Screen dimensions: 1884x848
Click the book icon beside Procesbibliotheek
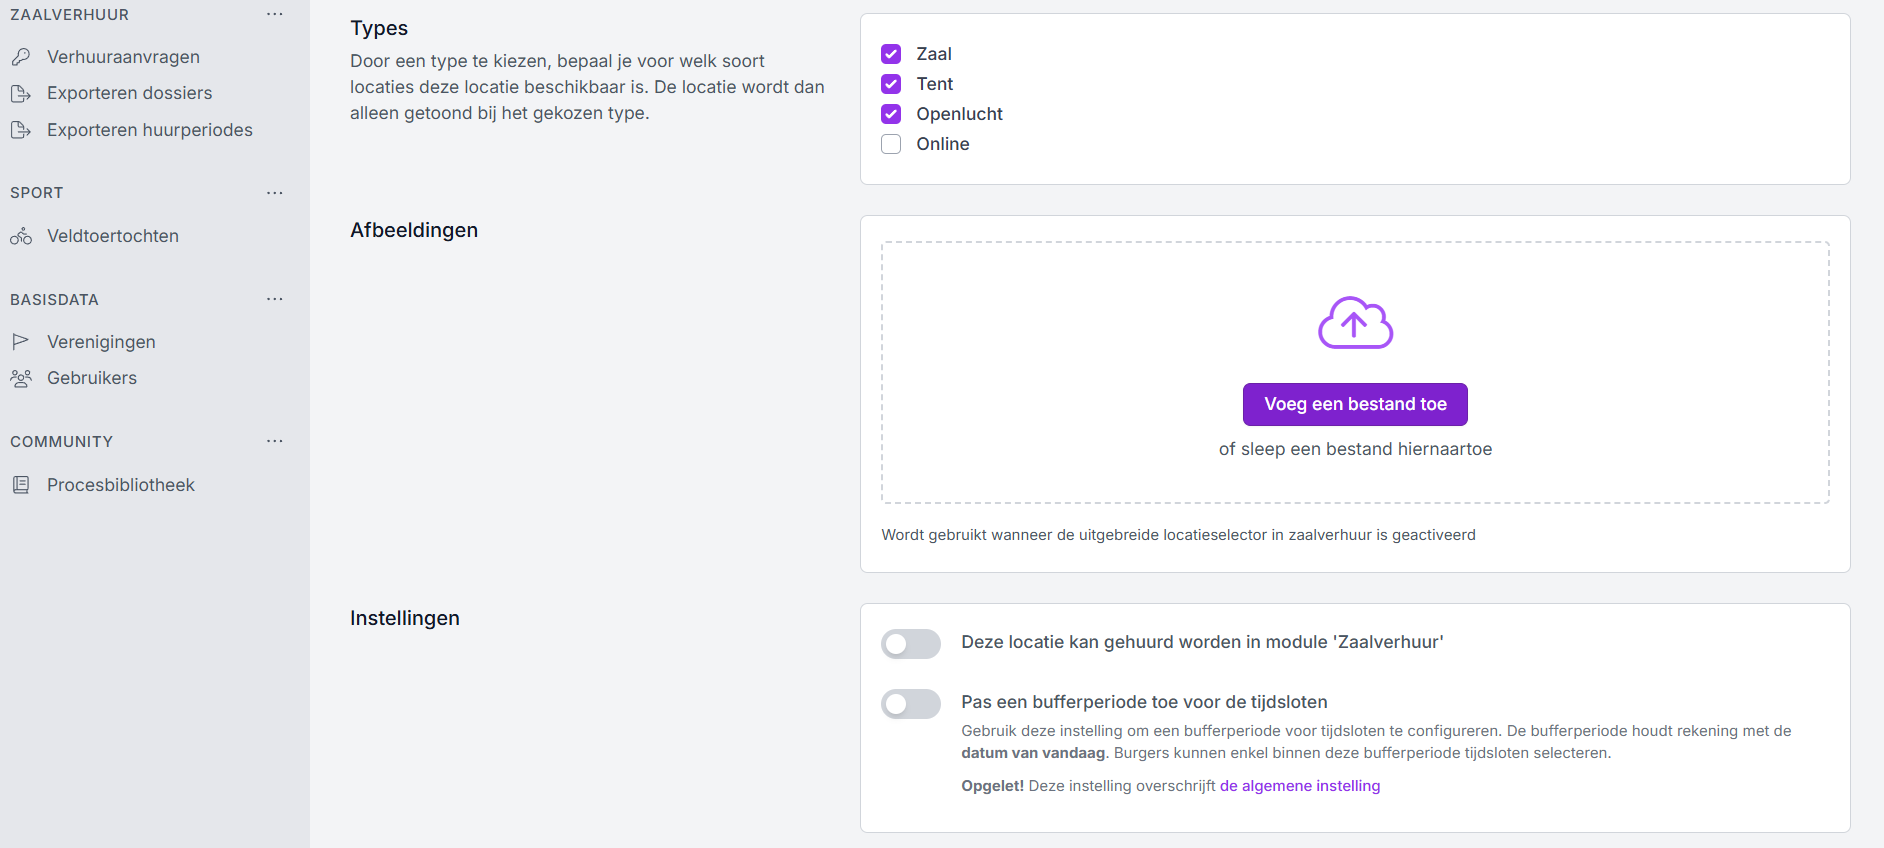coord(21,485)
